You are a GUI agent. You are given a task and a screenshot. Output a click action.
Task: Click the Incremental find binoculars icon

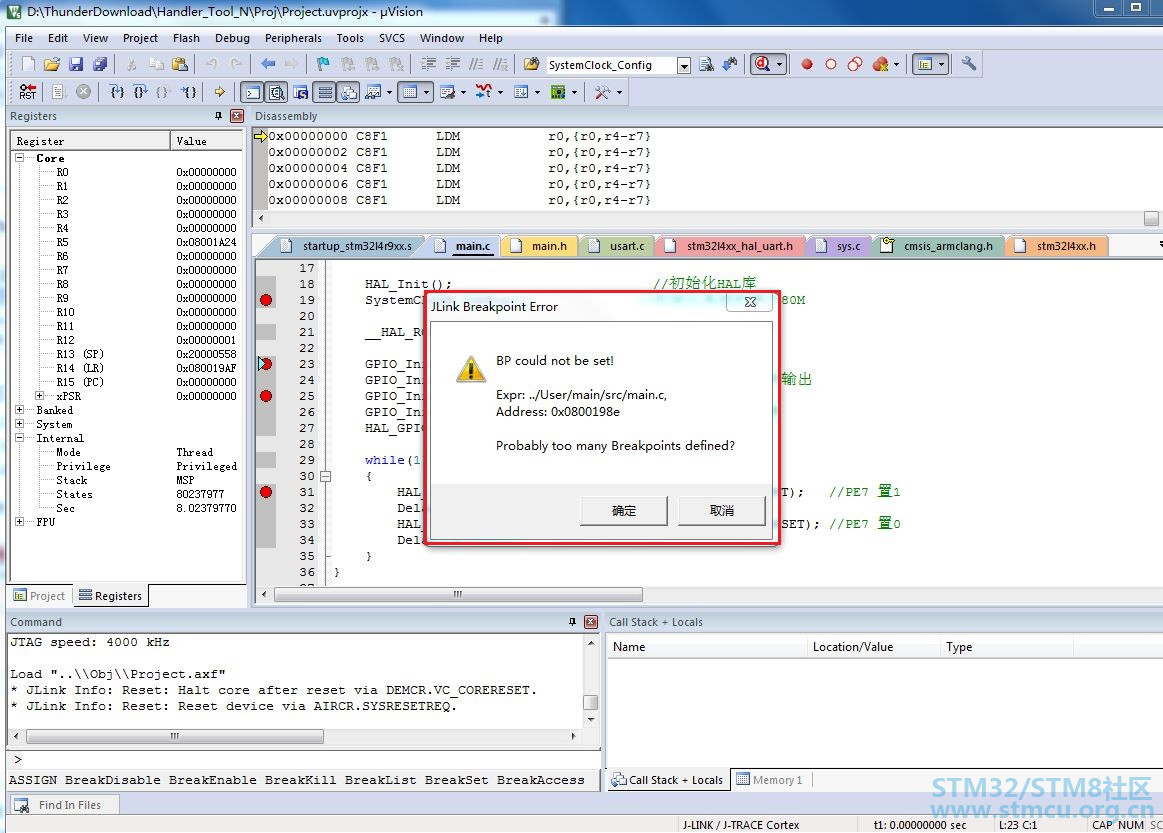(731, 65)
